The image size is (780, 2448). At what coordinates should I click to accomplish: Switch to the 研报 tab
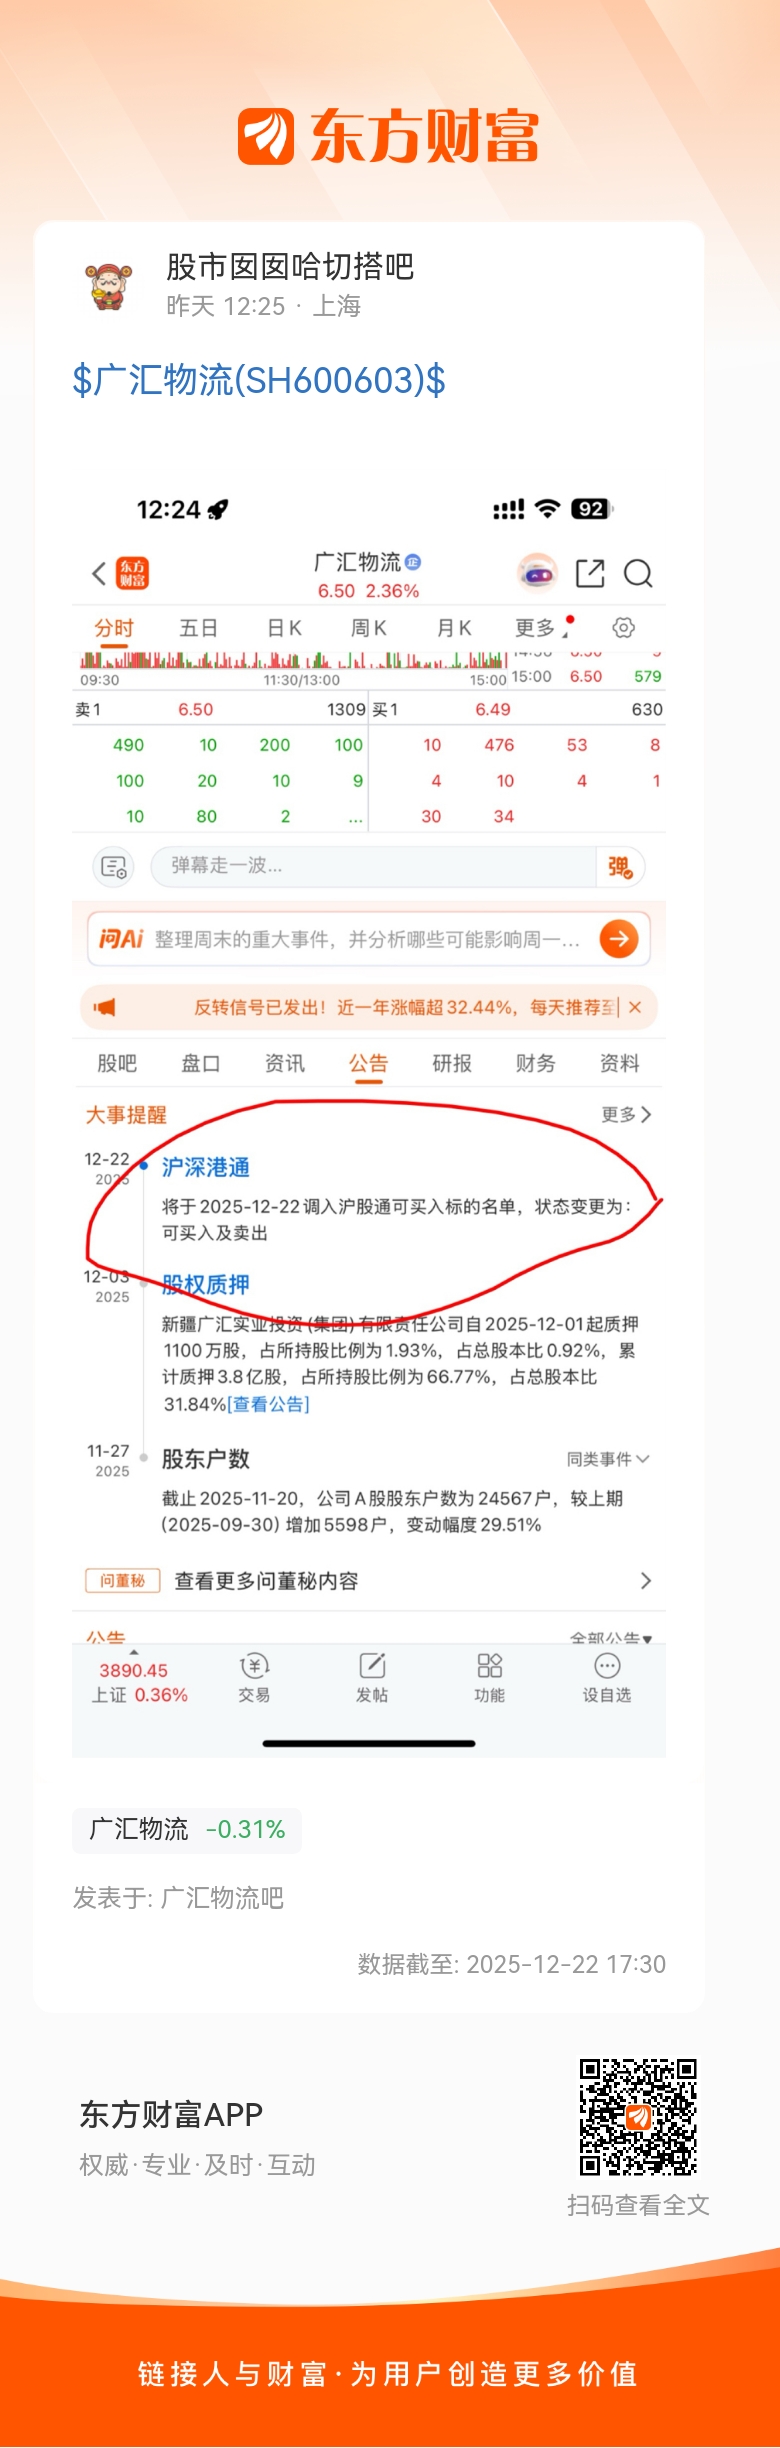click(452, 1063)
